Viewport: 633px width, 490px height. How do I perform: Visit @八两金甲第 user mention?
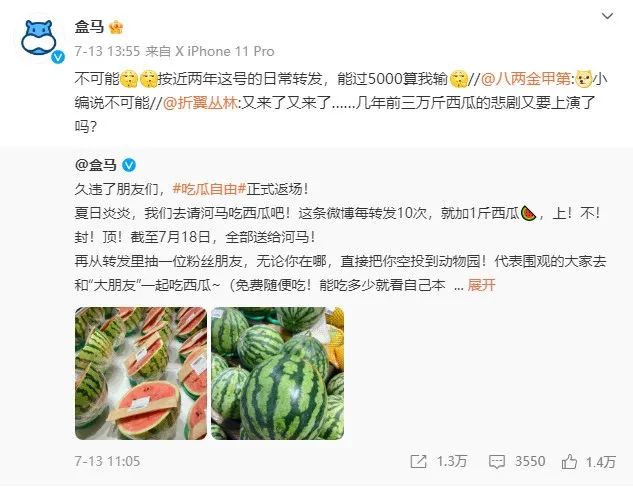coord(526,78)
